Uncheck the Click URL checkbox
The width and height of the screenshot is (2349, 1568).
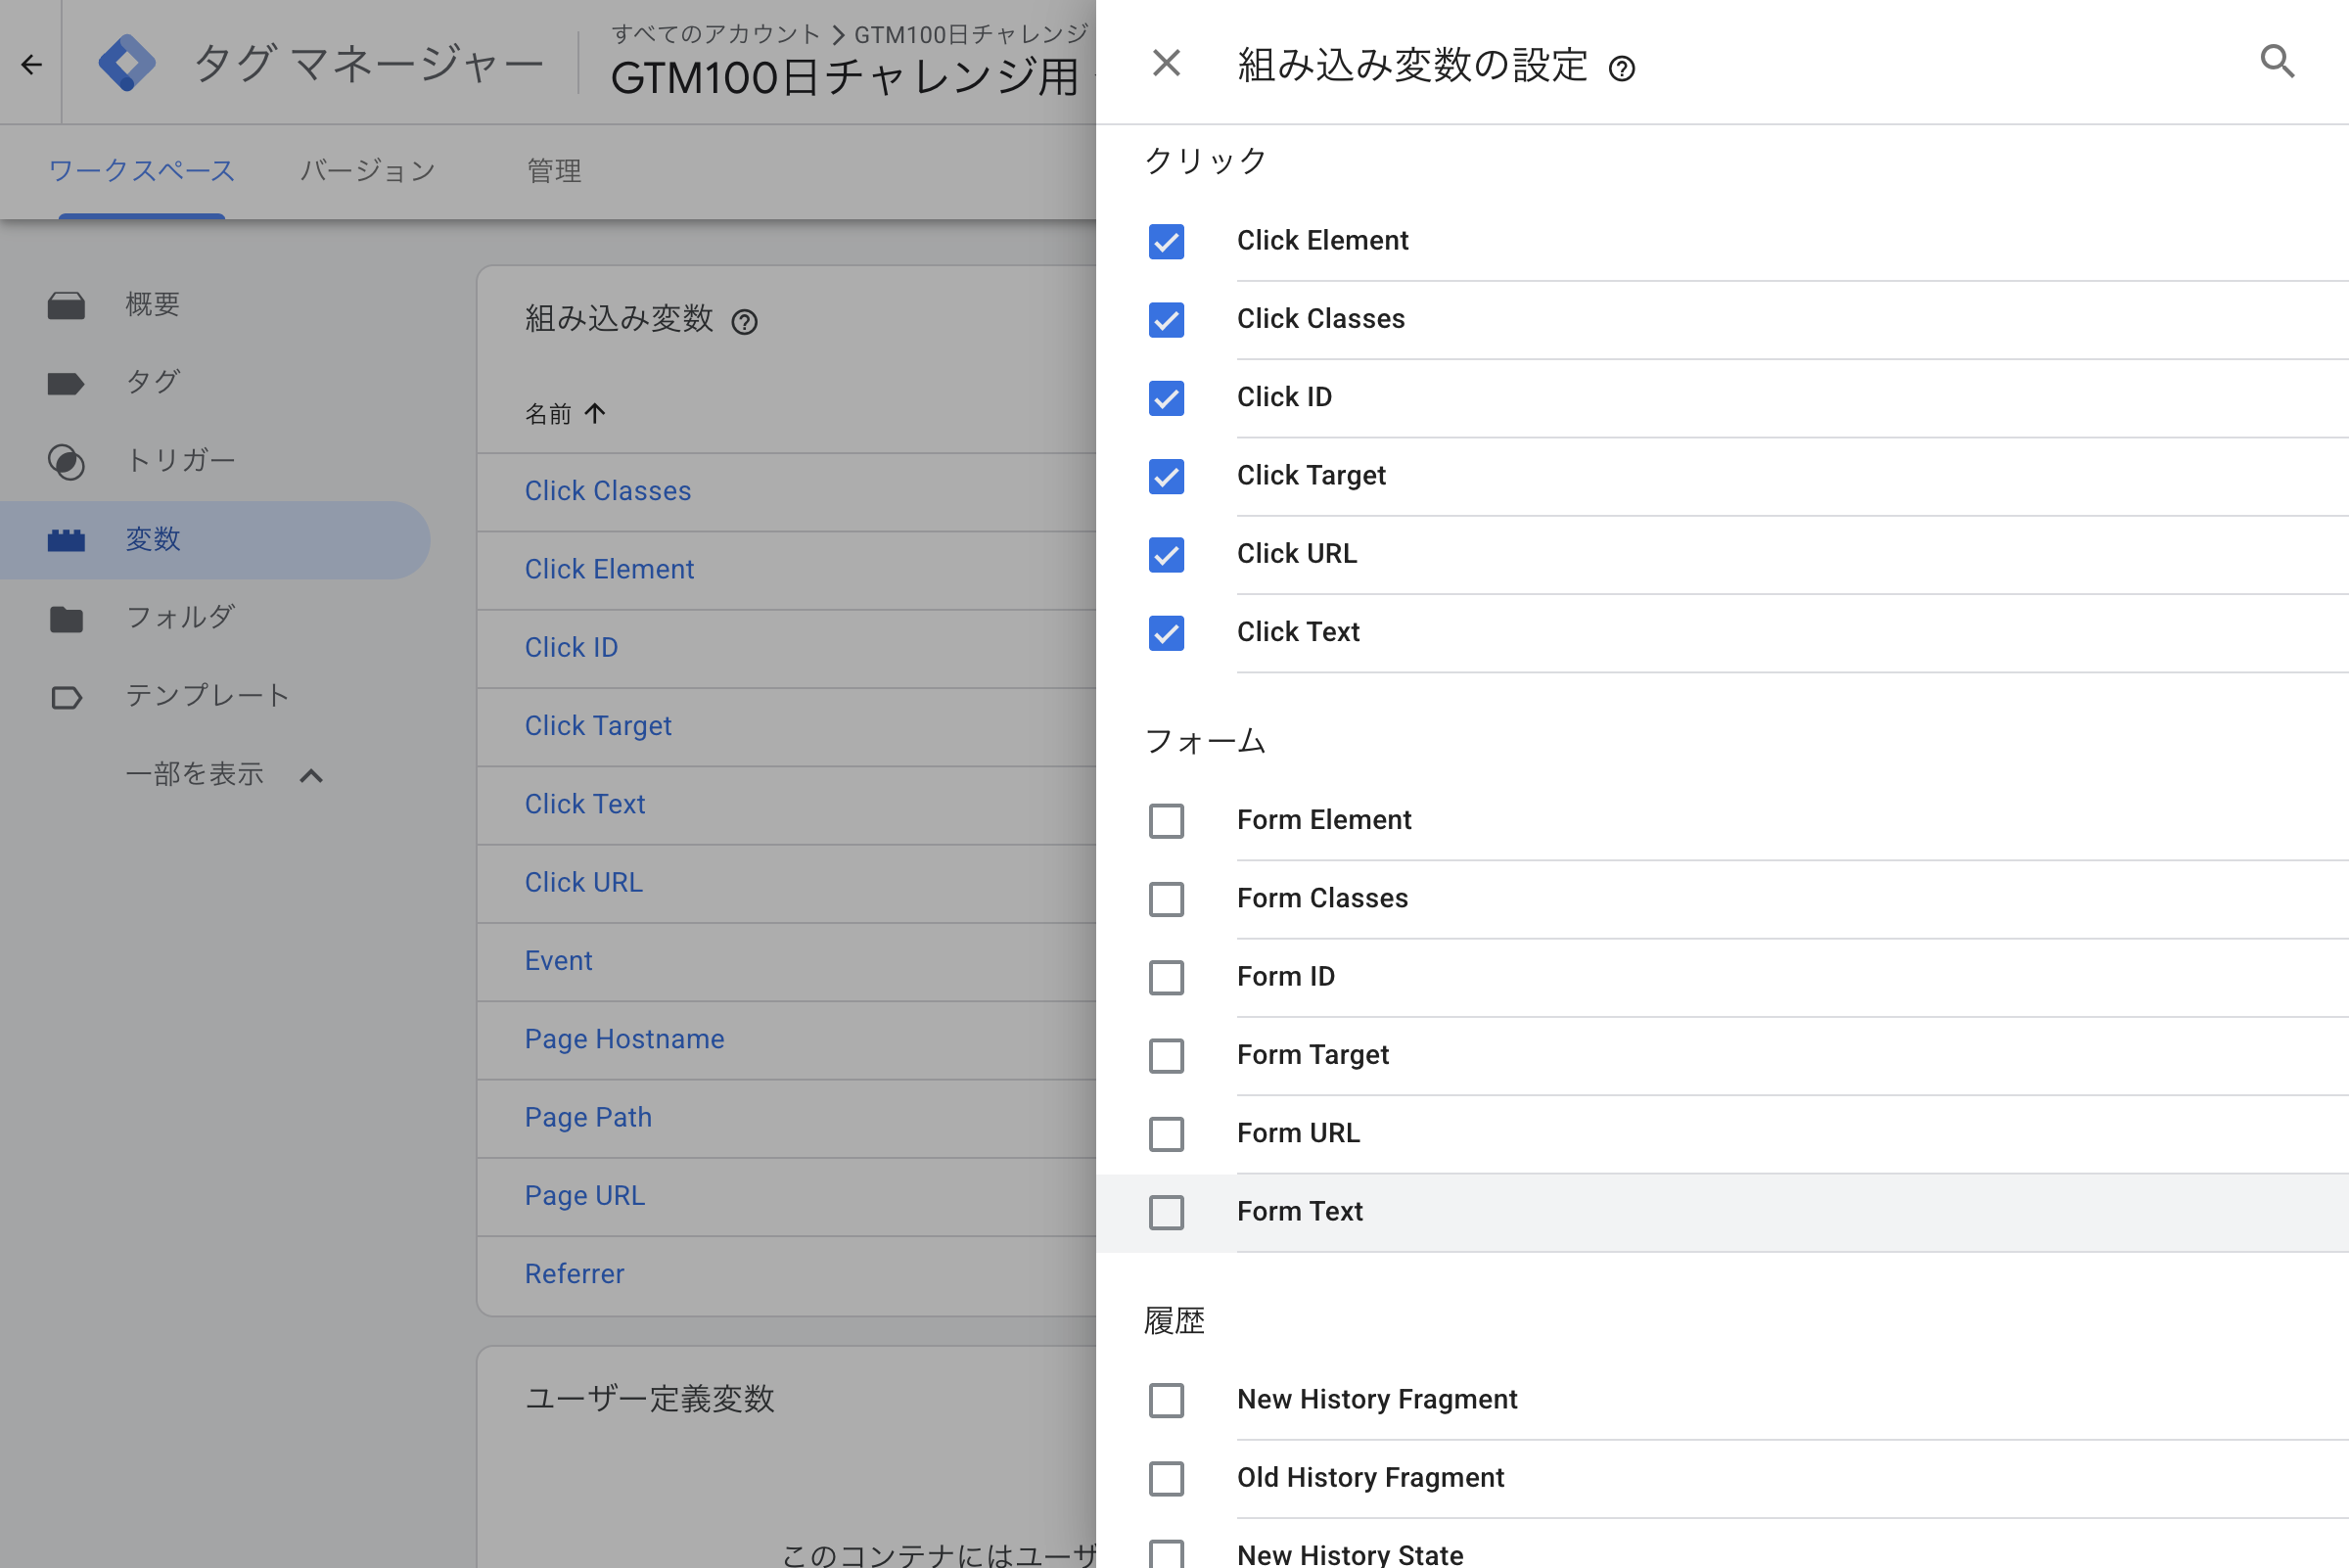coord(1166,554)
